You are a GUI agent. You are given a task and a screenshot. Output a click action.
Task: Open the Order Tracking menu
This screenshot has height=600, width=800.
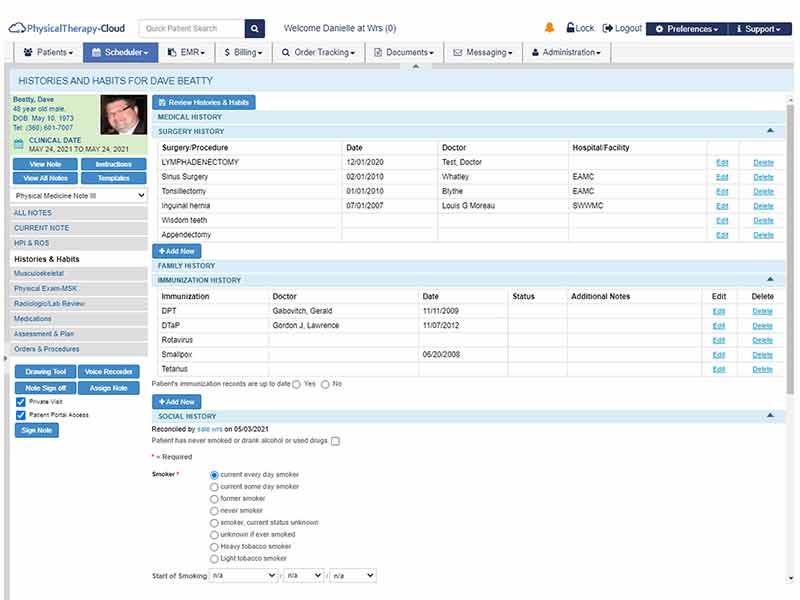coord(319,53)
